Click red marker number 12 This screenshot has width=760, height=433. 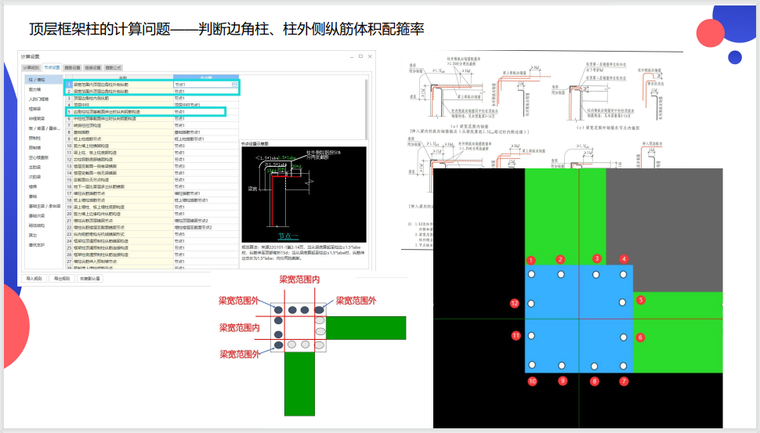click(515, 303)
